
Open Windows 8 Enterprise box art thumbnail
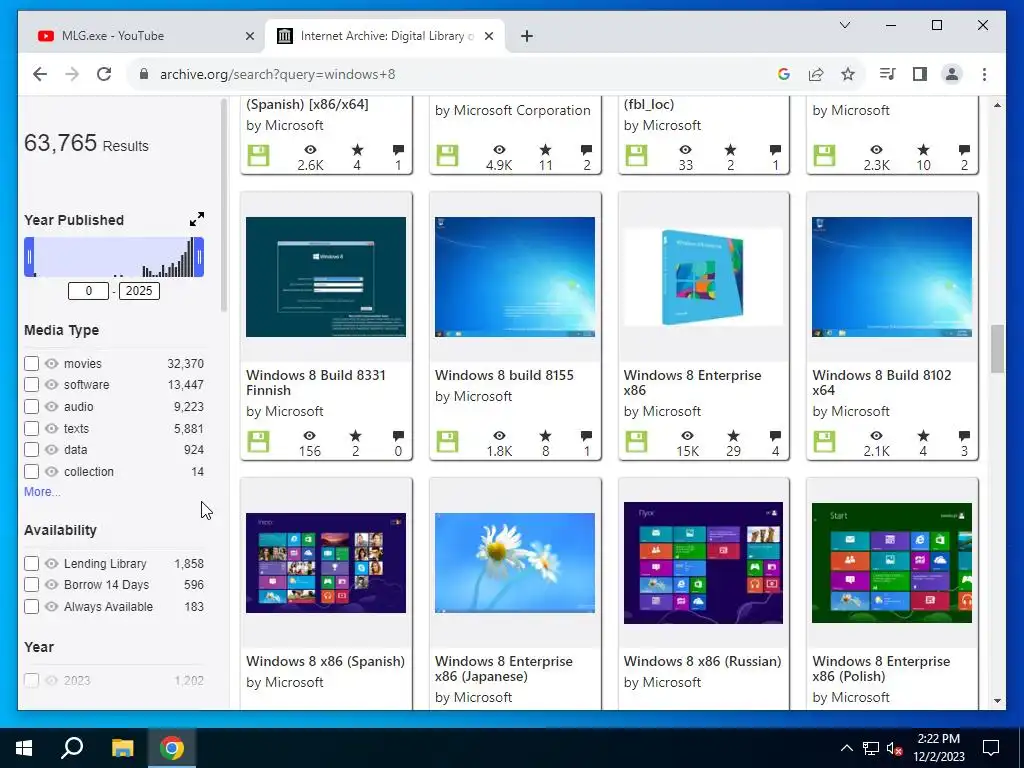click(703, 277)
